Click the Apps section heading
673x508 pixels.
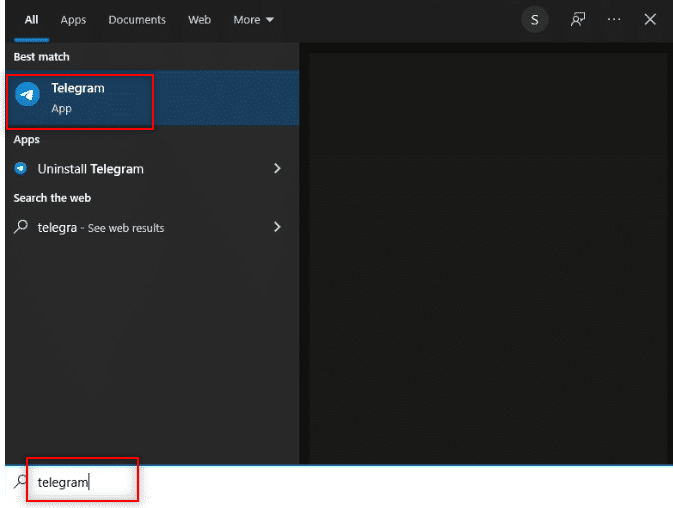(x=27, y=139)
